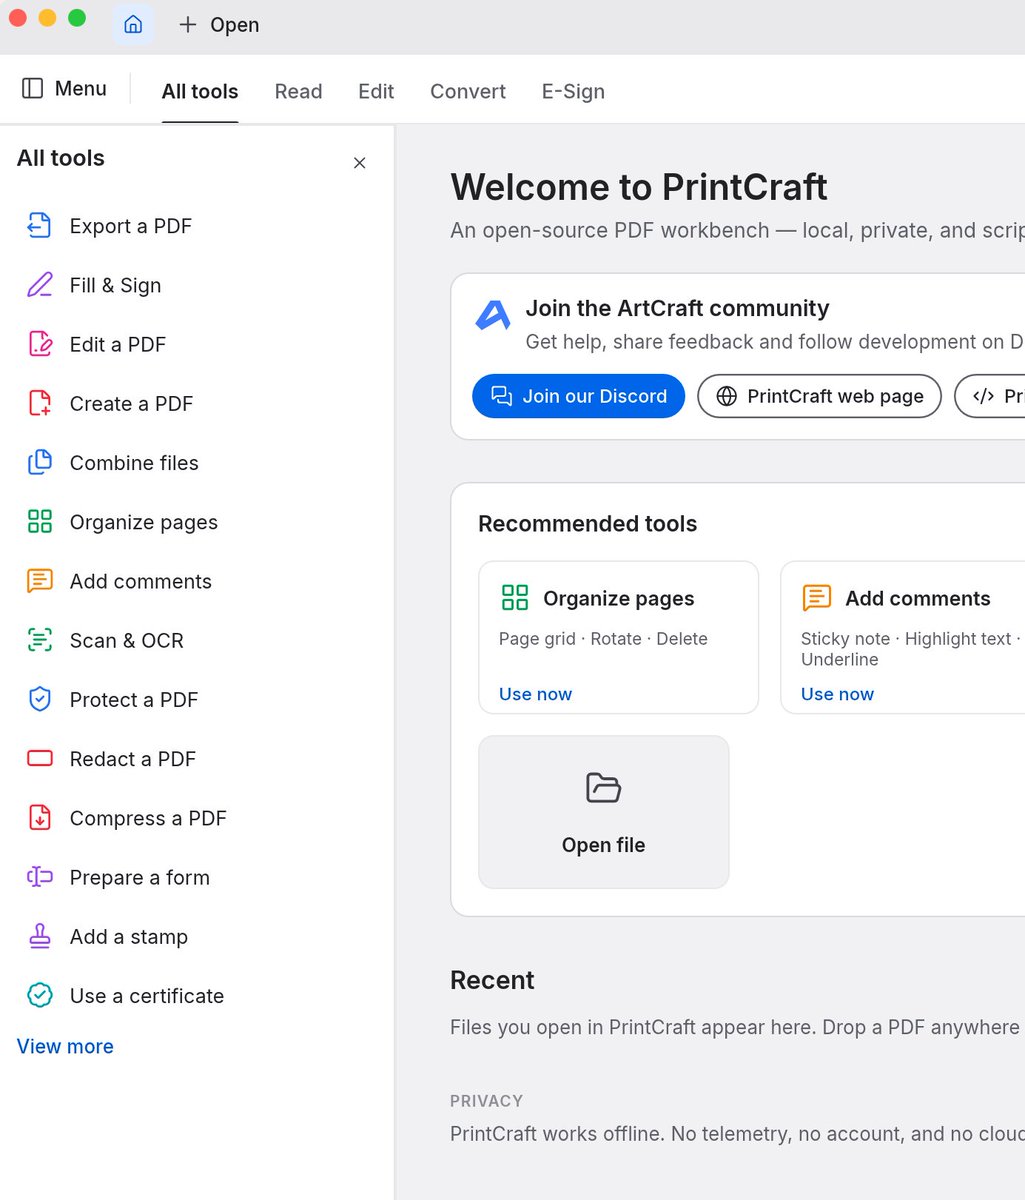Image resolution: width=1025 pixels, height=1200 pixels.
Task: Select the Scan & OCR label
Action: 127,640
